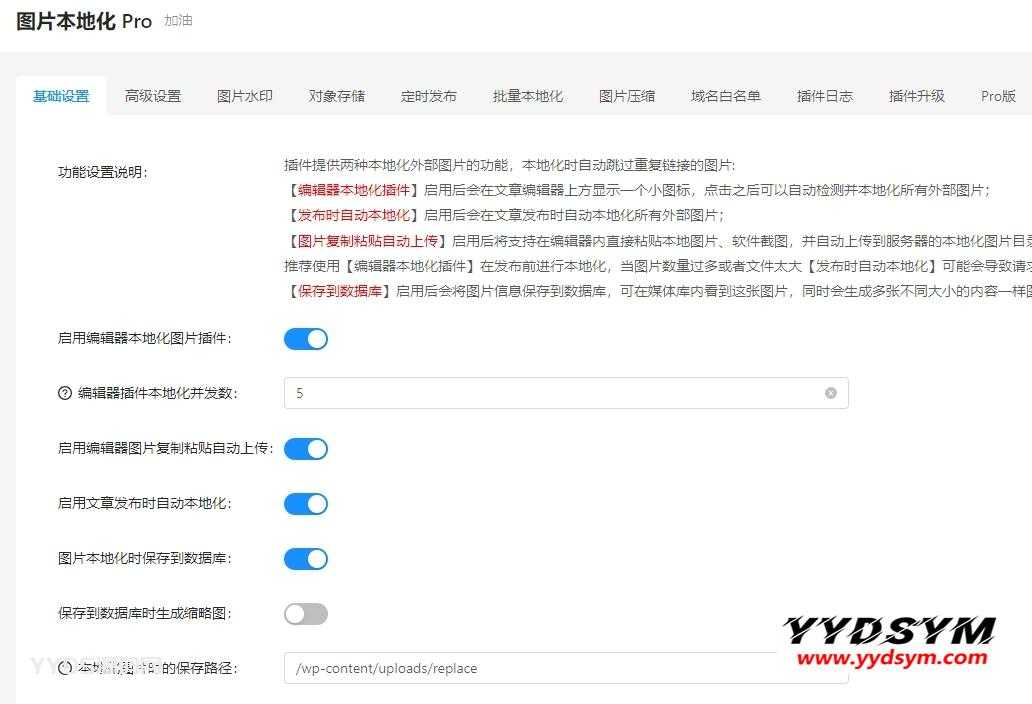Enable 保存到数据库时生成缩略图 switch
The height and width of the screenshot is (704, 1032).
(305, 614)
